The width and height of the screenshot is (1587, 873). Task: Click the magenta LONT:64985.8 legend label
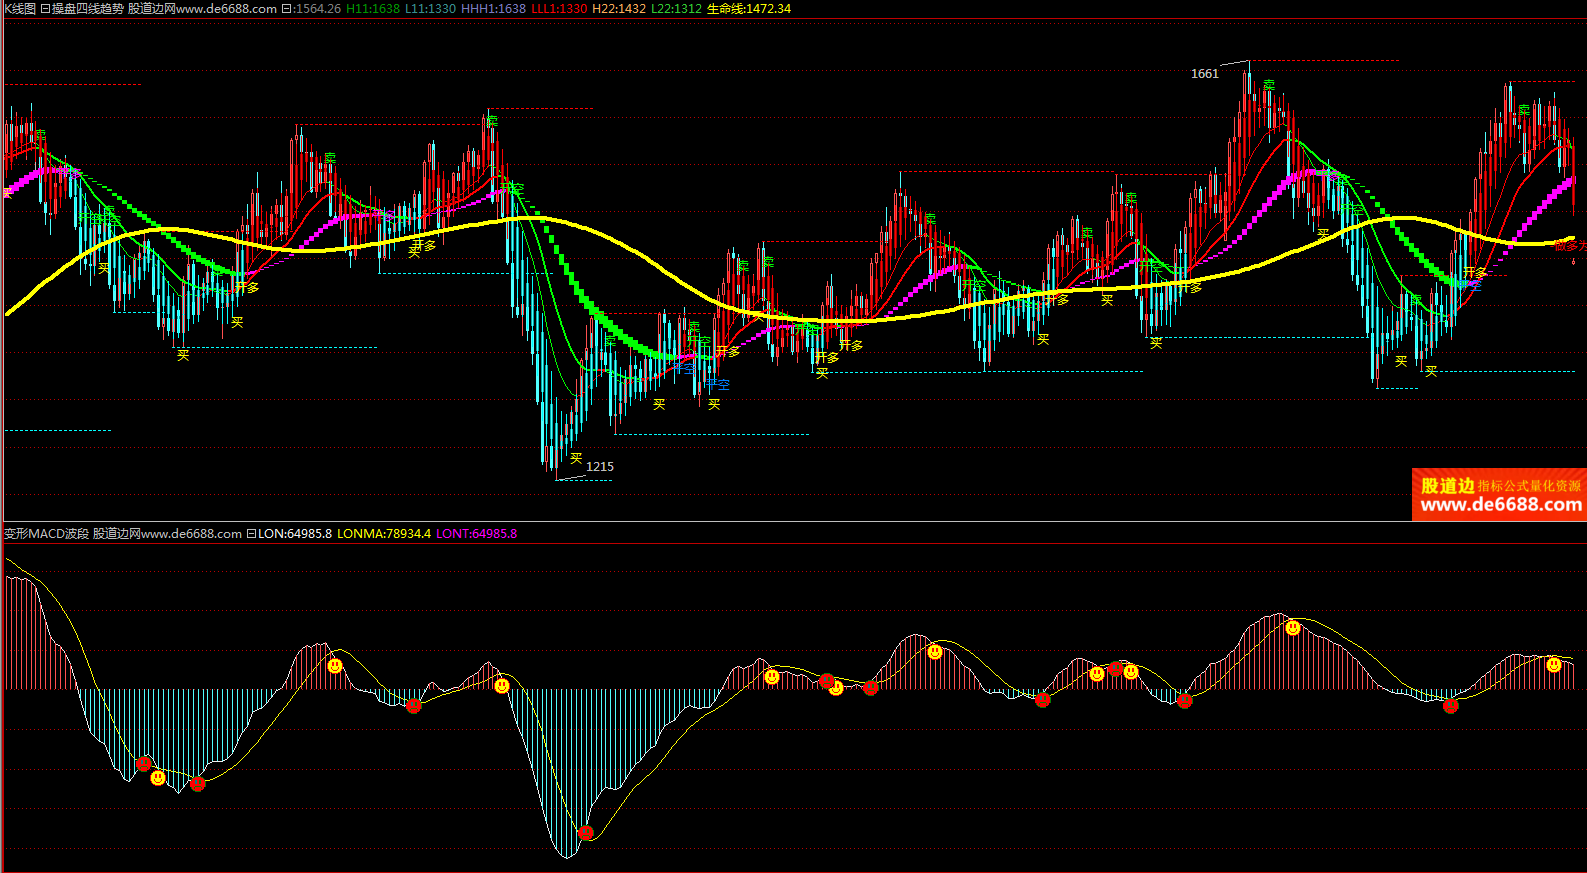pos(476,534)
